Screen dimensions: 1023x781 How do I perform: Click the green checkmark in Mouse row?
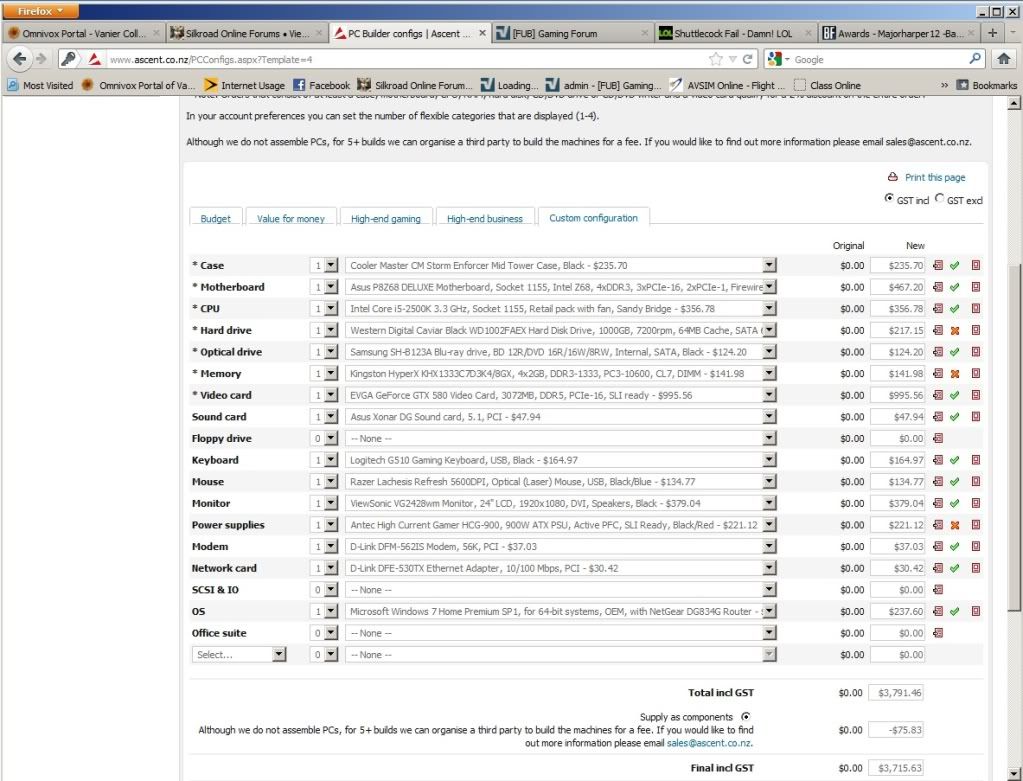click(954, 482)
